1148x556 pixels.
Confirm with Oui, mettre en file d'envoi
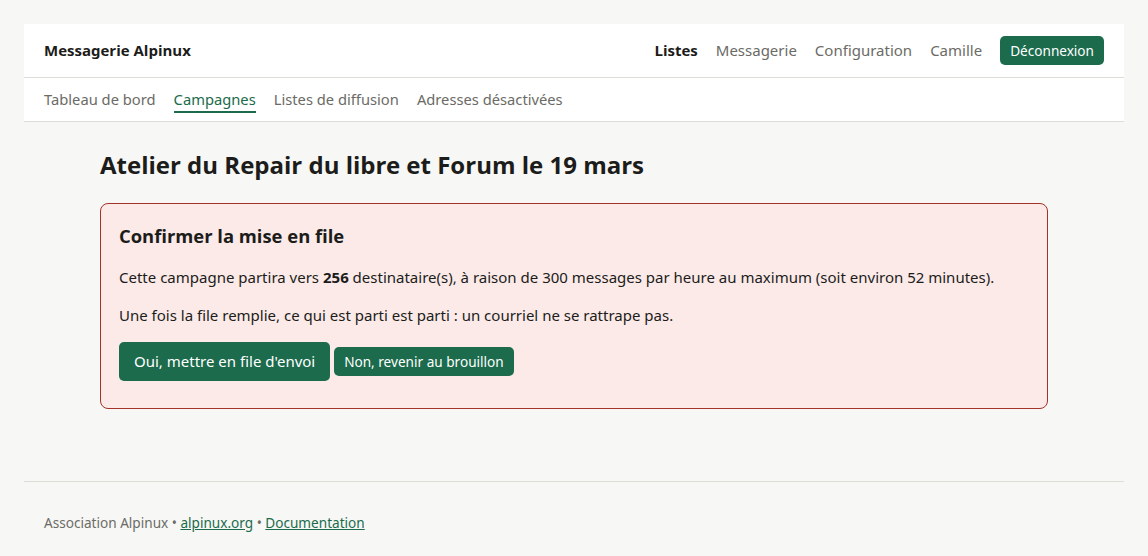224,362
